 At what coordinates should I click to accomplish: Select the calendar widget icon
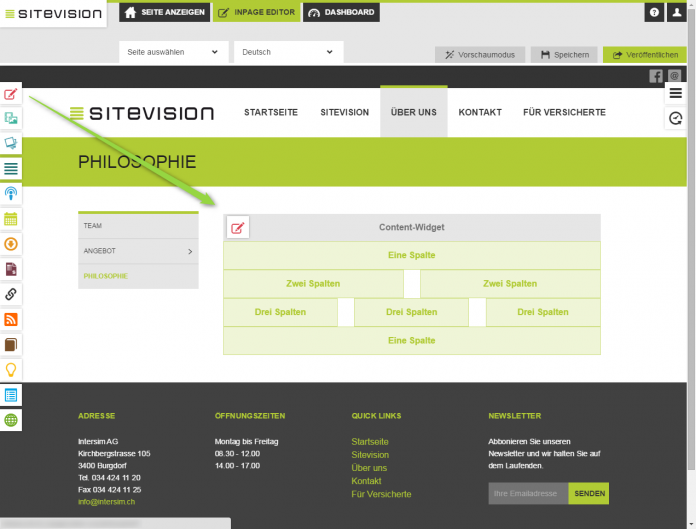11,219
